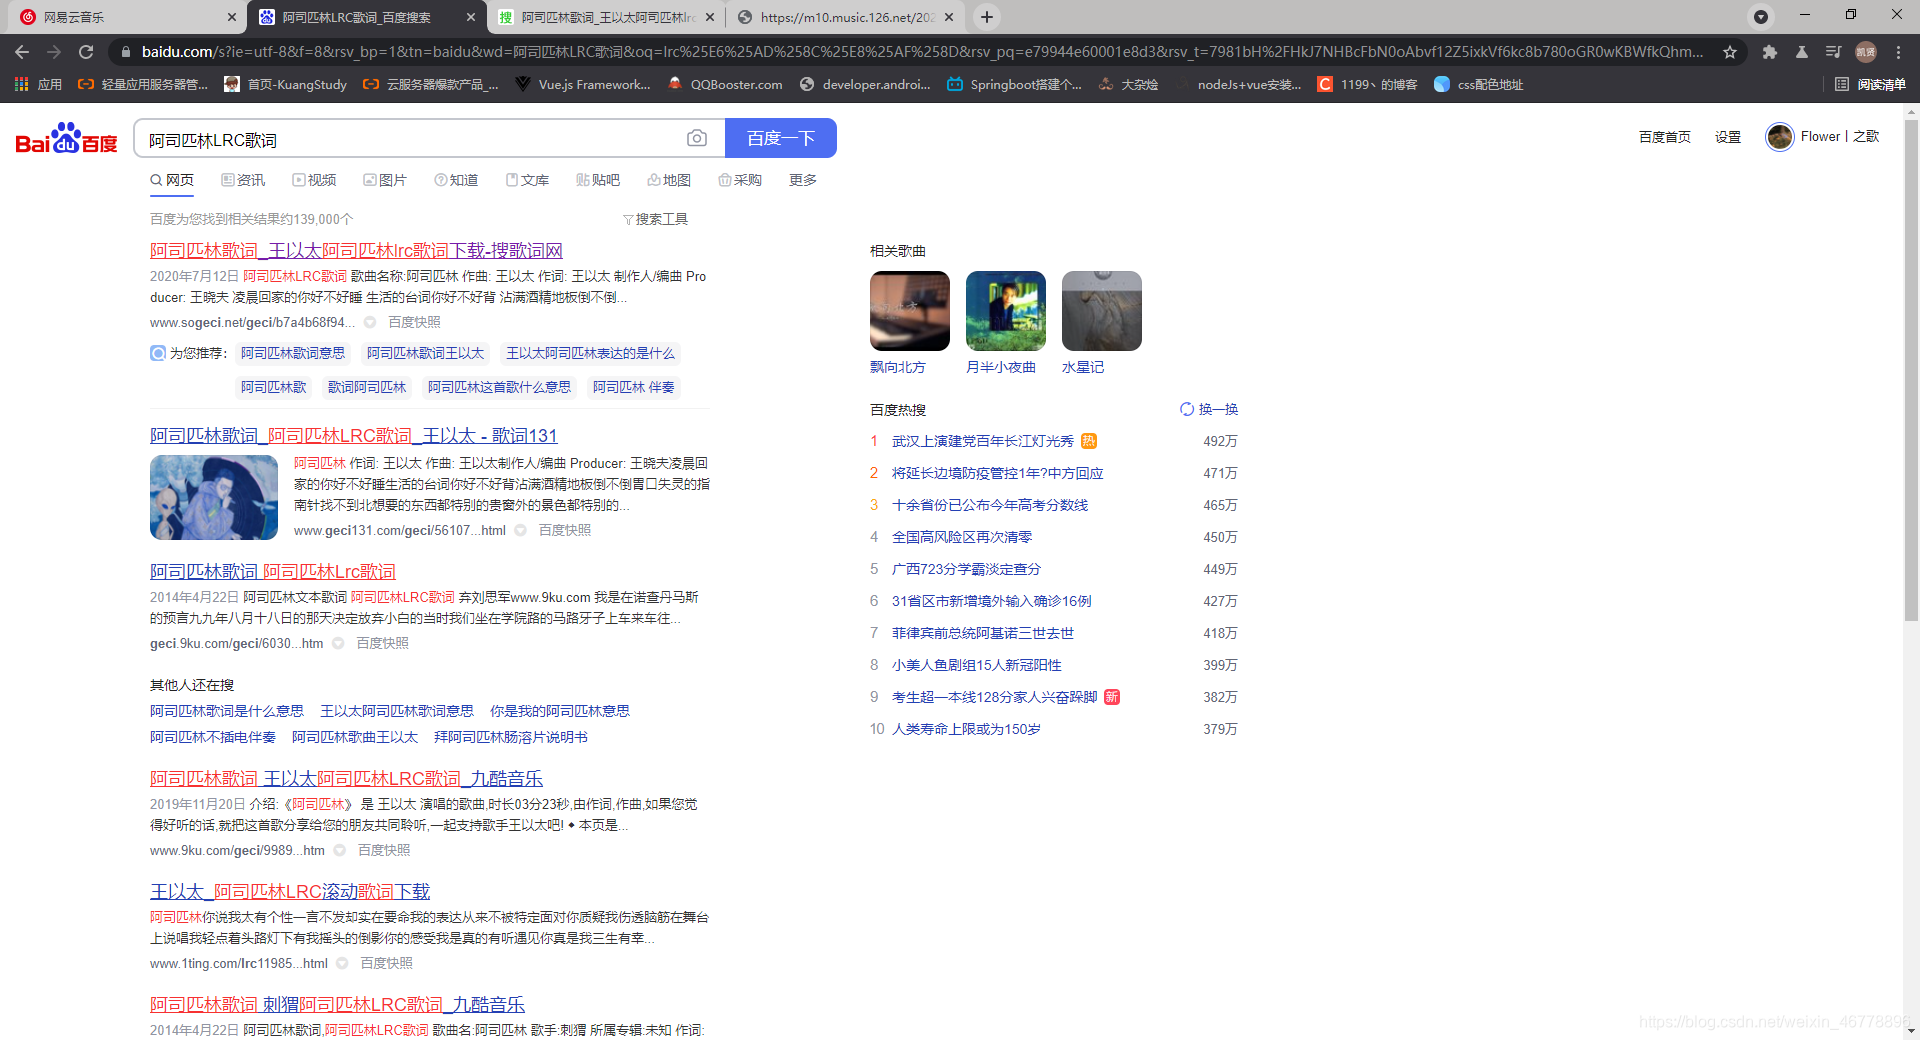The image size is (1920, 1040).
Task: Click recommended tag 阿司匹林歌词意思
Action: [293, 353]
